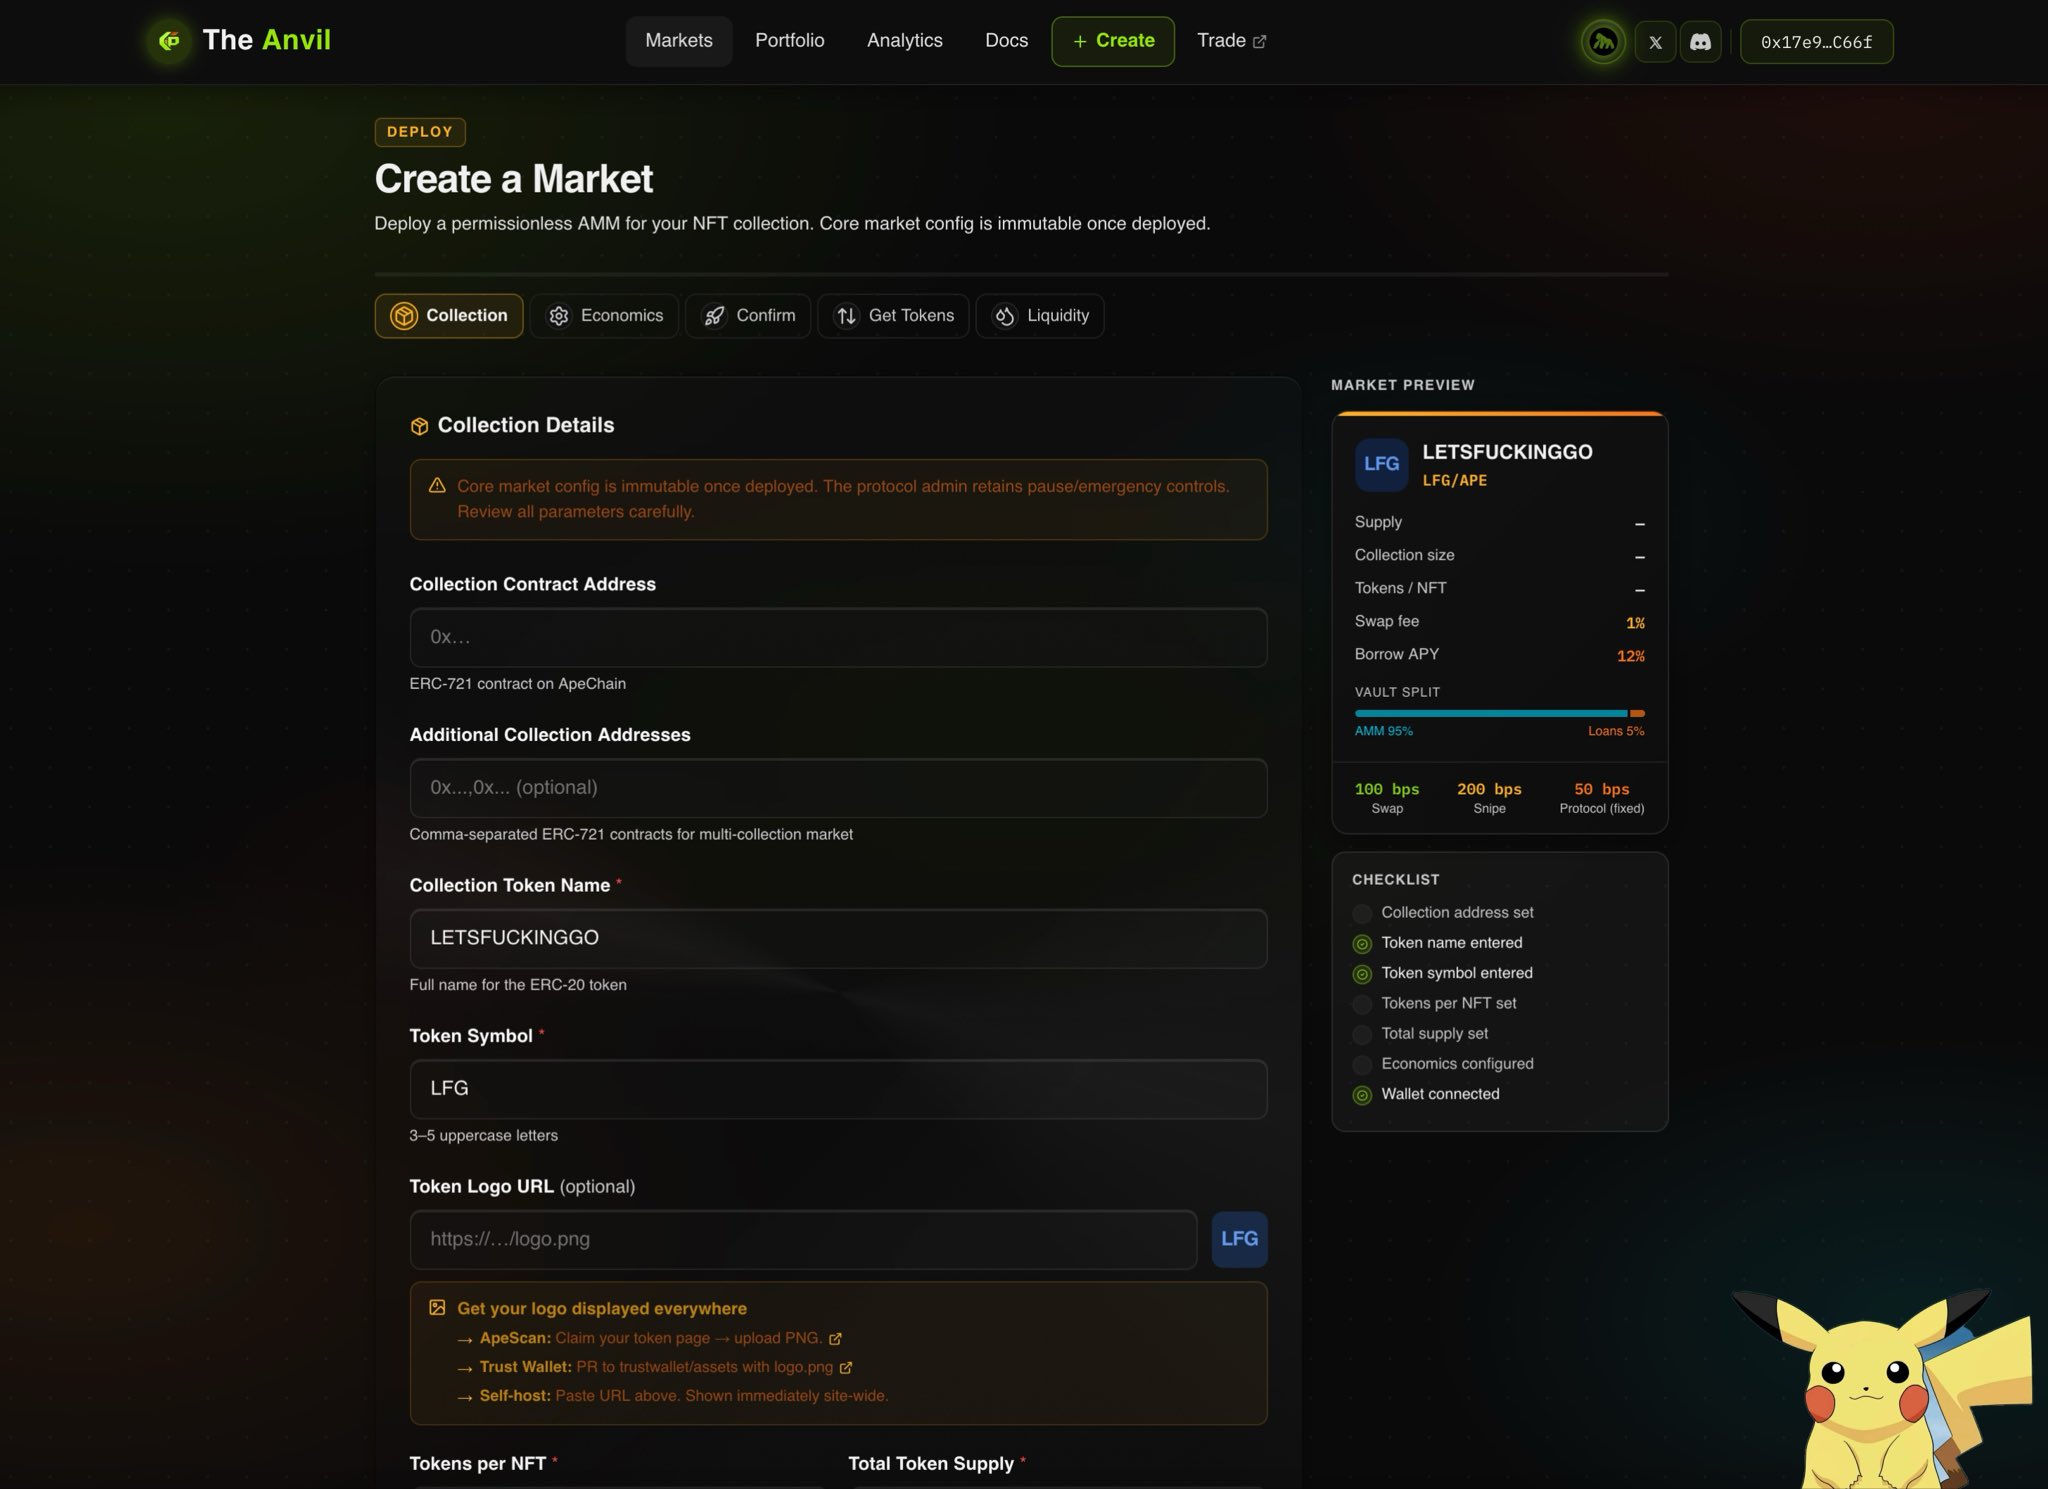The height and width of the screenshot is (1489, 2048).
Task: Open the X (Twitter) icon link
Action: coord(1655,42)
